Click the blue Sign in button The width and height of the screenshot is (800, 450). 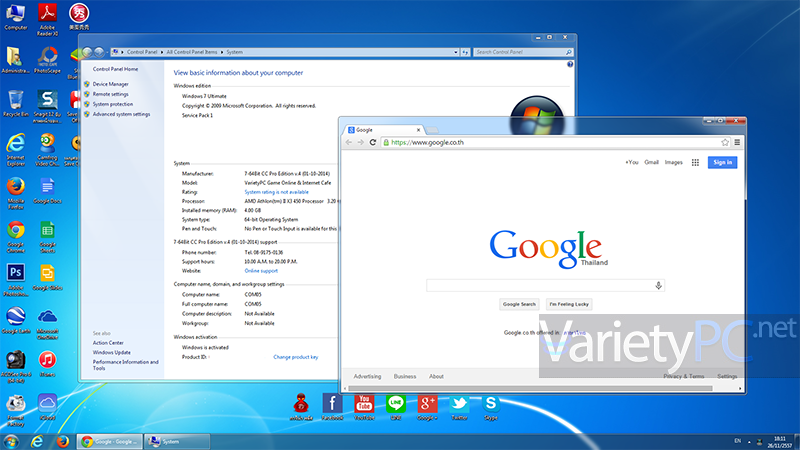click(722, 162)
